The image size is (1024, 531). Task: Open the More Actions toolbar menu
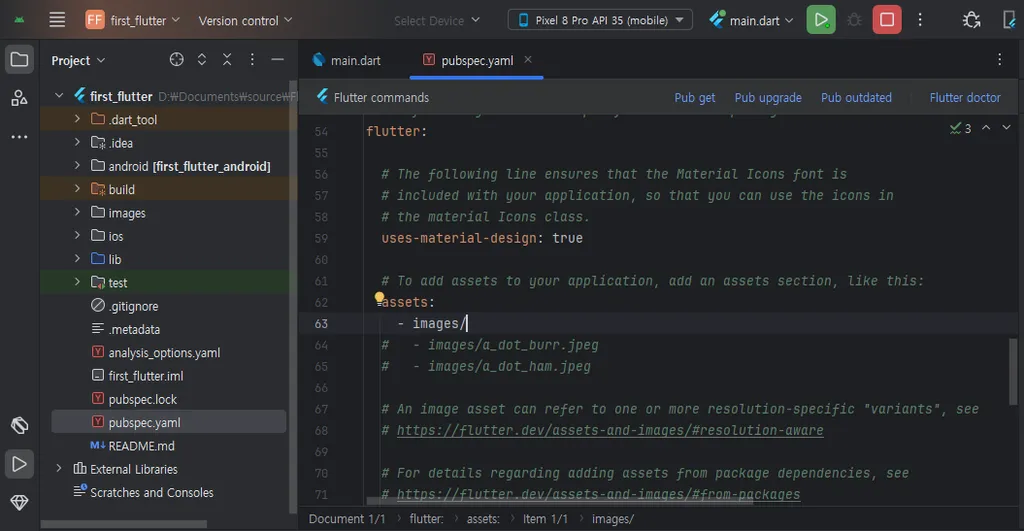click(x=920, y=20)
